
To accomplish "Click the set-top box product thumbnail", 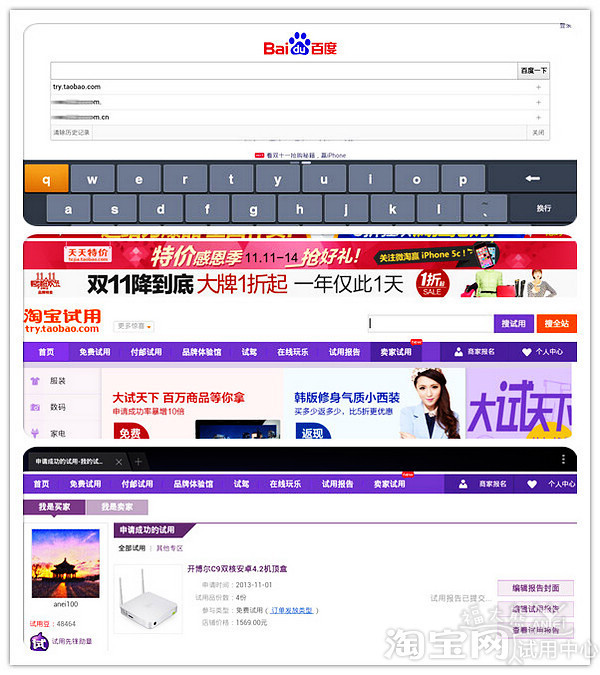I will point(148,599).
